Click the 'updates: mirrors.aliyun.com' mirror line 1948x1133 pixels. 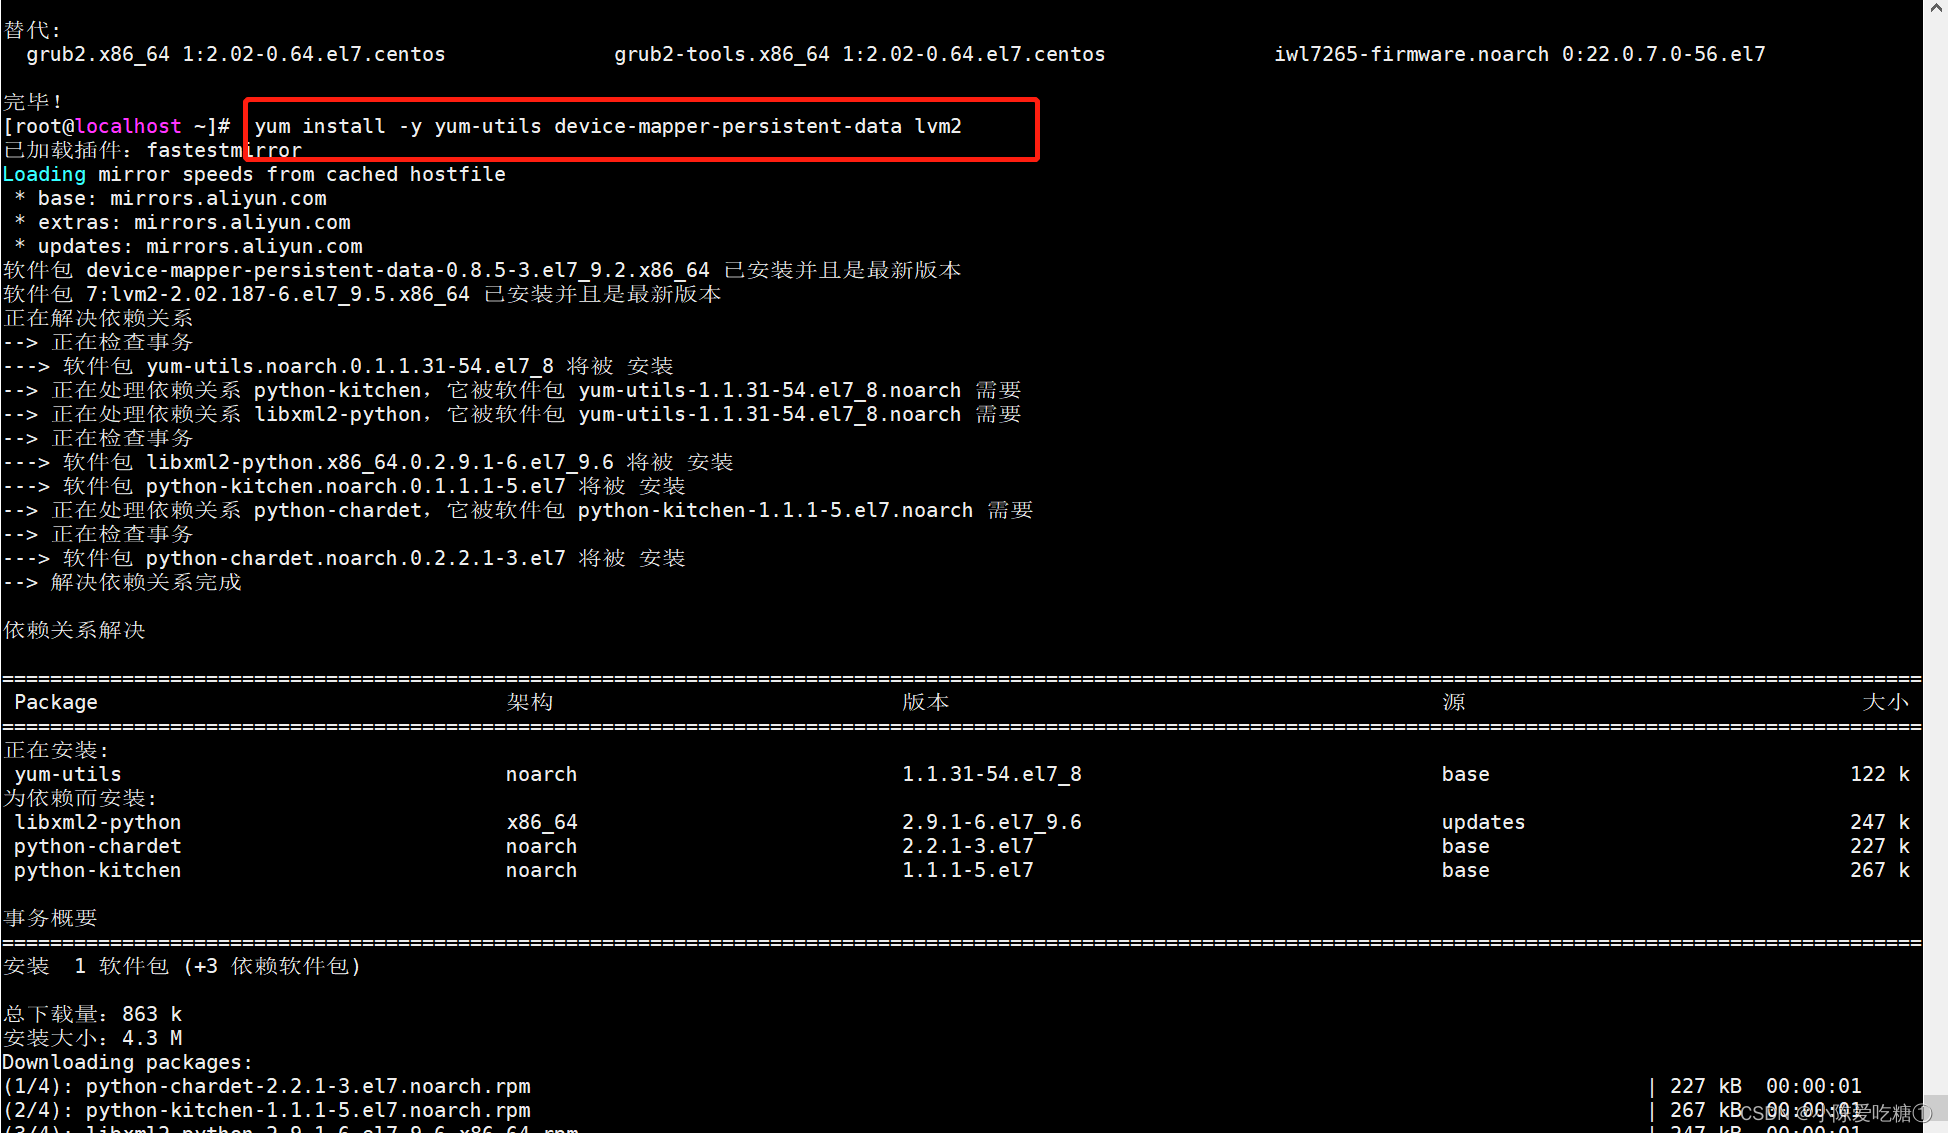pos(199,247)
